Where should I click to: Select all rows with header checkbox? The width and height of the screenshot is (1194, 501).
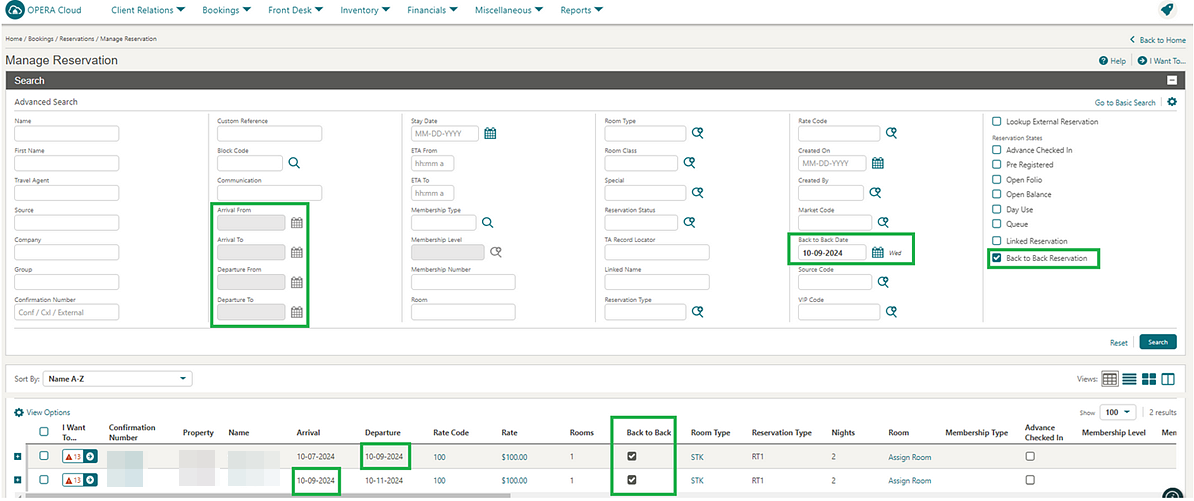[x=44, y=432]
